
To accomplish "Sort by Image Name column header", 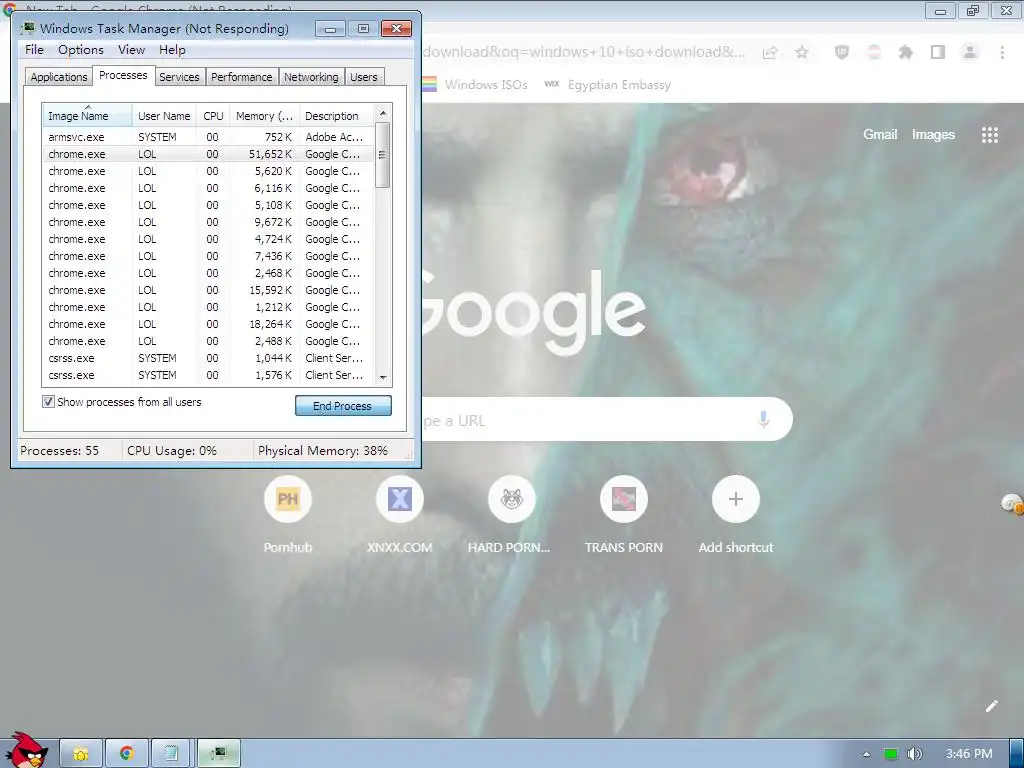I will coord(88,116).
